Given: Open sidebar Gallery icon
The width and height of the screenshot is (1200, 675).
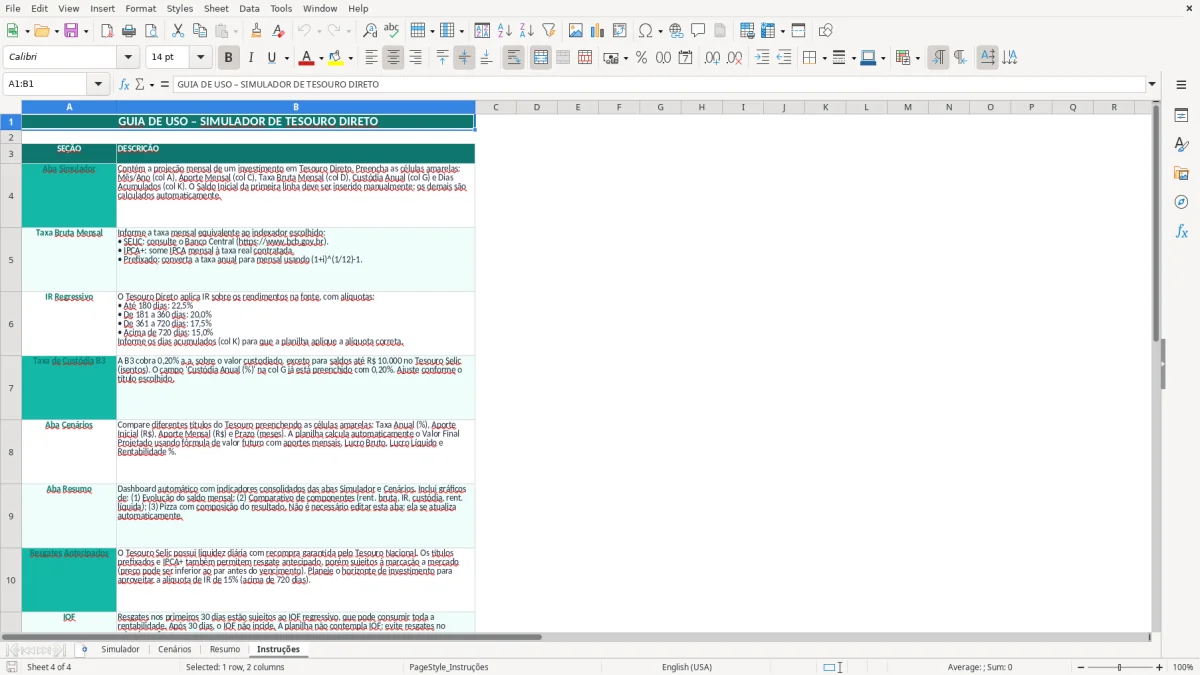Looking at the screenshot, I should (1181, 174).
